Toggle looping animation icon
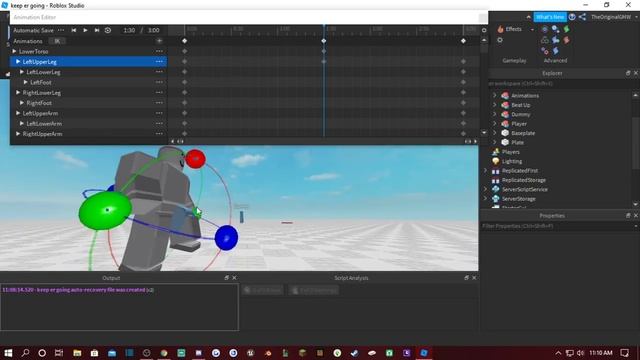 coord(108,30)
